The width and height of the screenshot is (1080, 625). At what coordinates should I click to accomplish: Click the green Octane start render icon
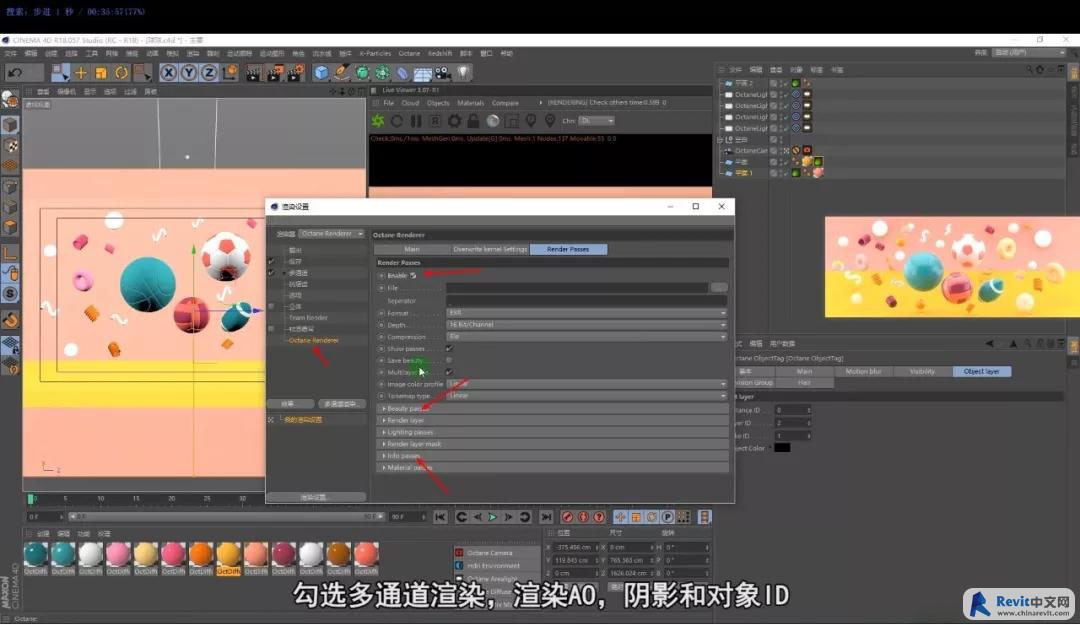(377, 121)
